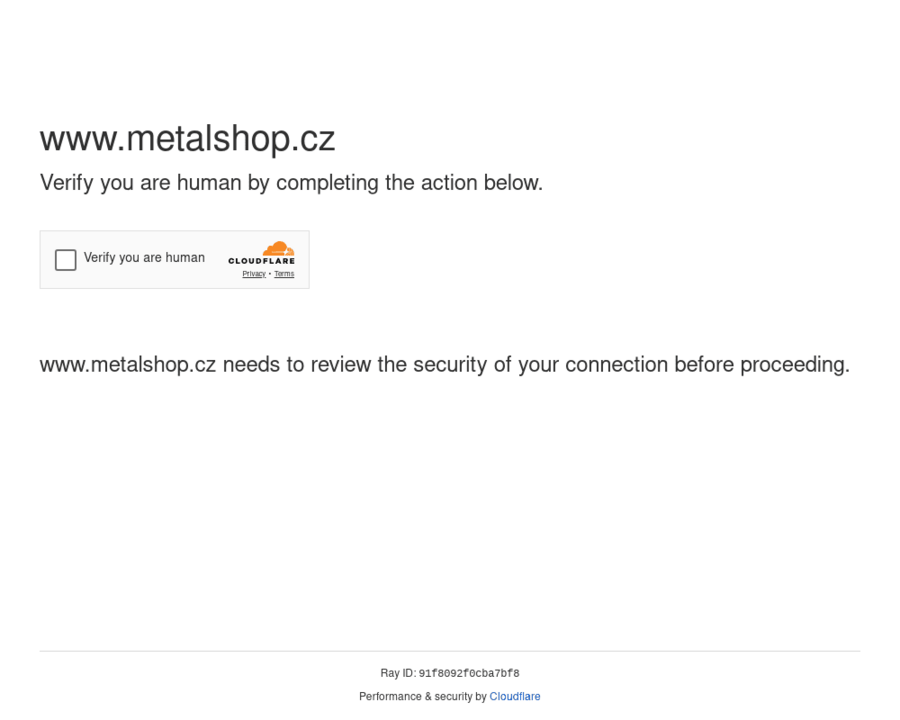Open the Terms link in the widget

pos(284,274)
